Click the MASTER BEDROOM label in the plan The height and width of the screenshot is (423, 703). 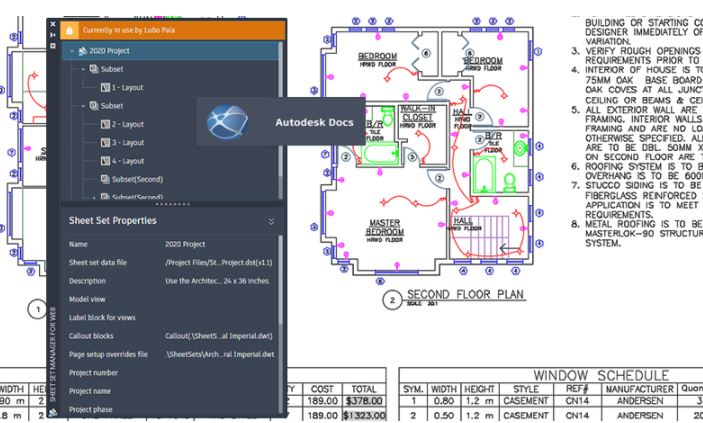click(385, 227)
